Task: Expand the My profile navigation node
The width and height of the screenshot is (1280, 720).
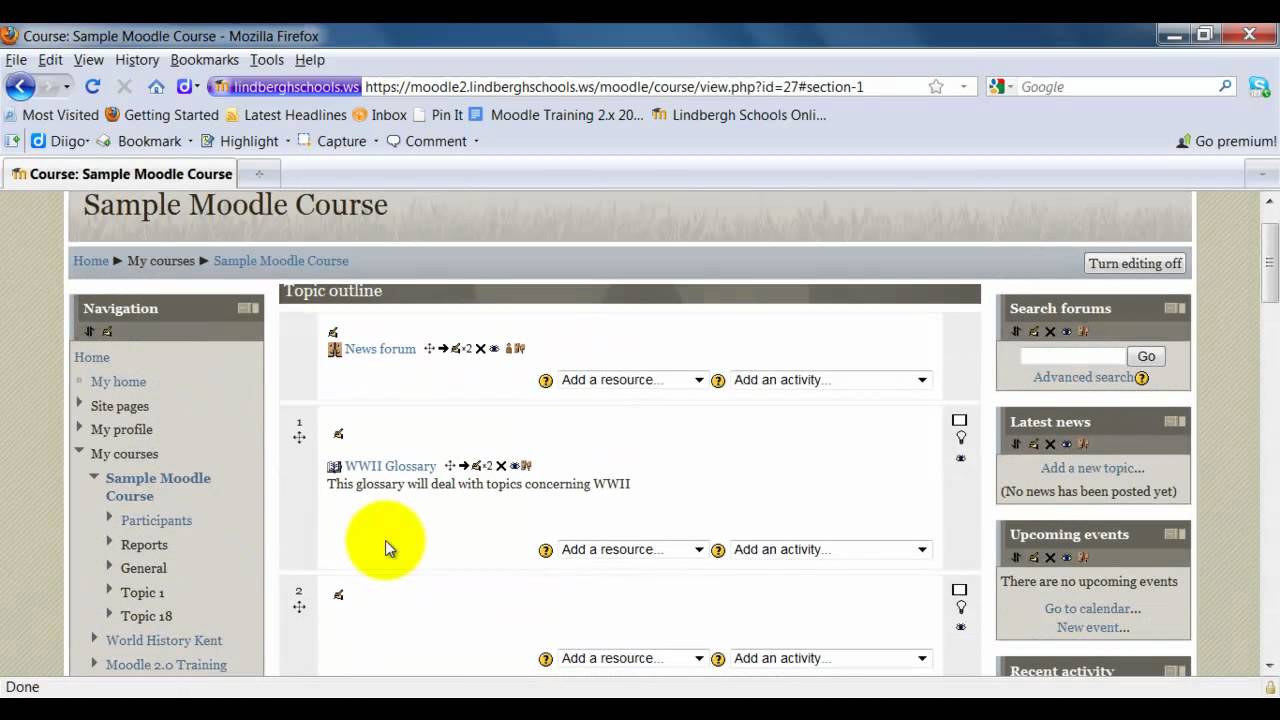Action: click(80, 428)
